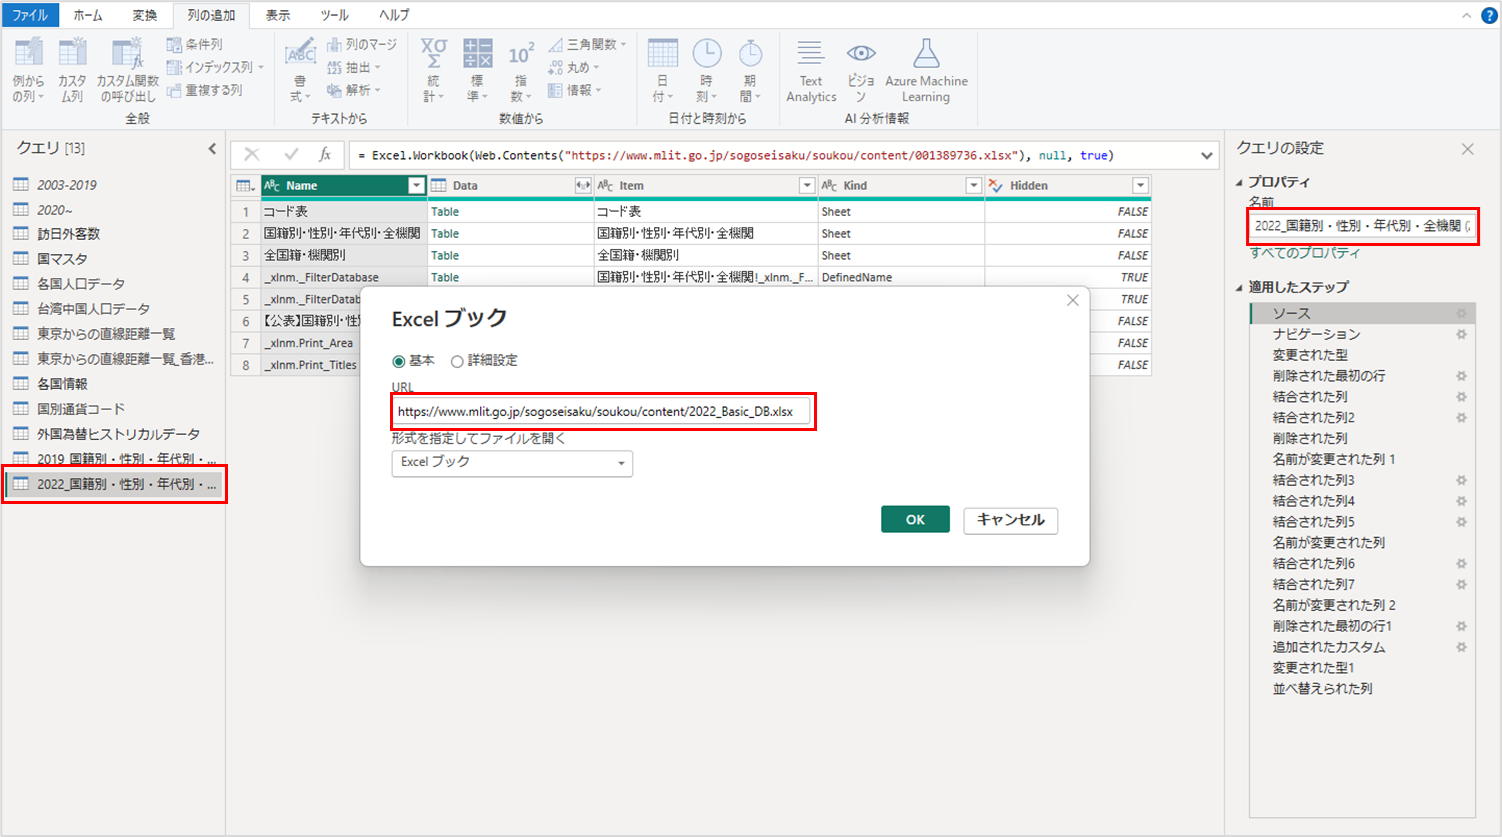Open the 抽出 dropdown
Viewport: 1502px width, 837px height.
coord(354,67)
